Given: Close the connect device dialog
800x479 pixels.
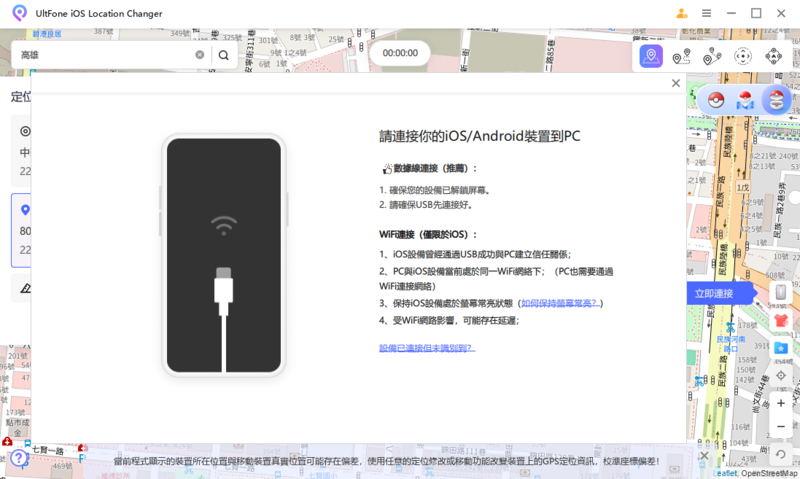Looking at the screenshot, I should (x=676, y=83).
